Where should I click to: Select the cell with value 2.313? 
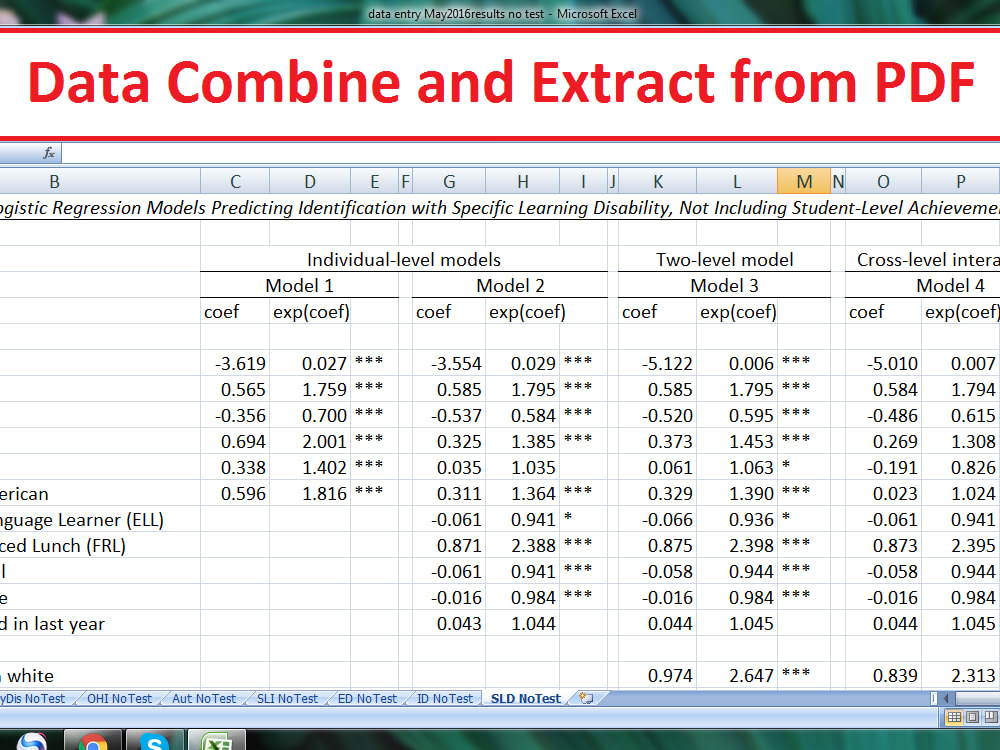[960, 675]
